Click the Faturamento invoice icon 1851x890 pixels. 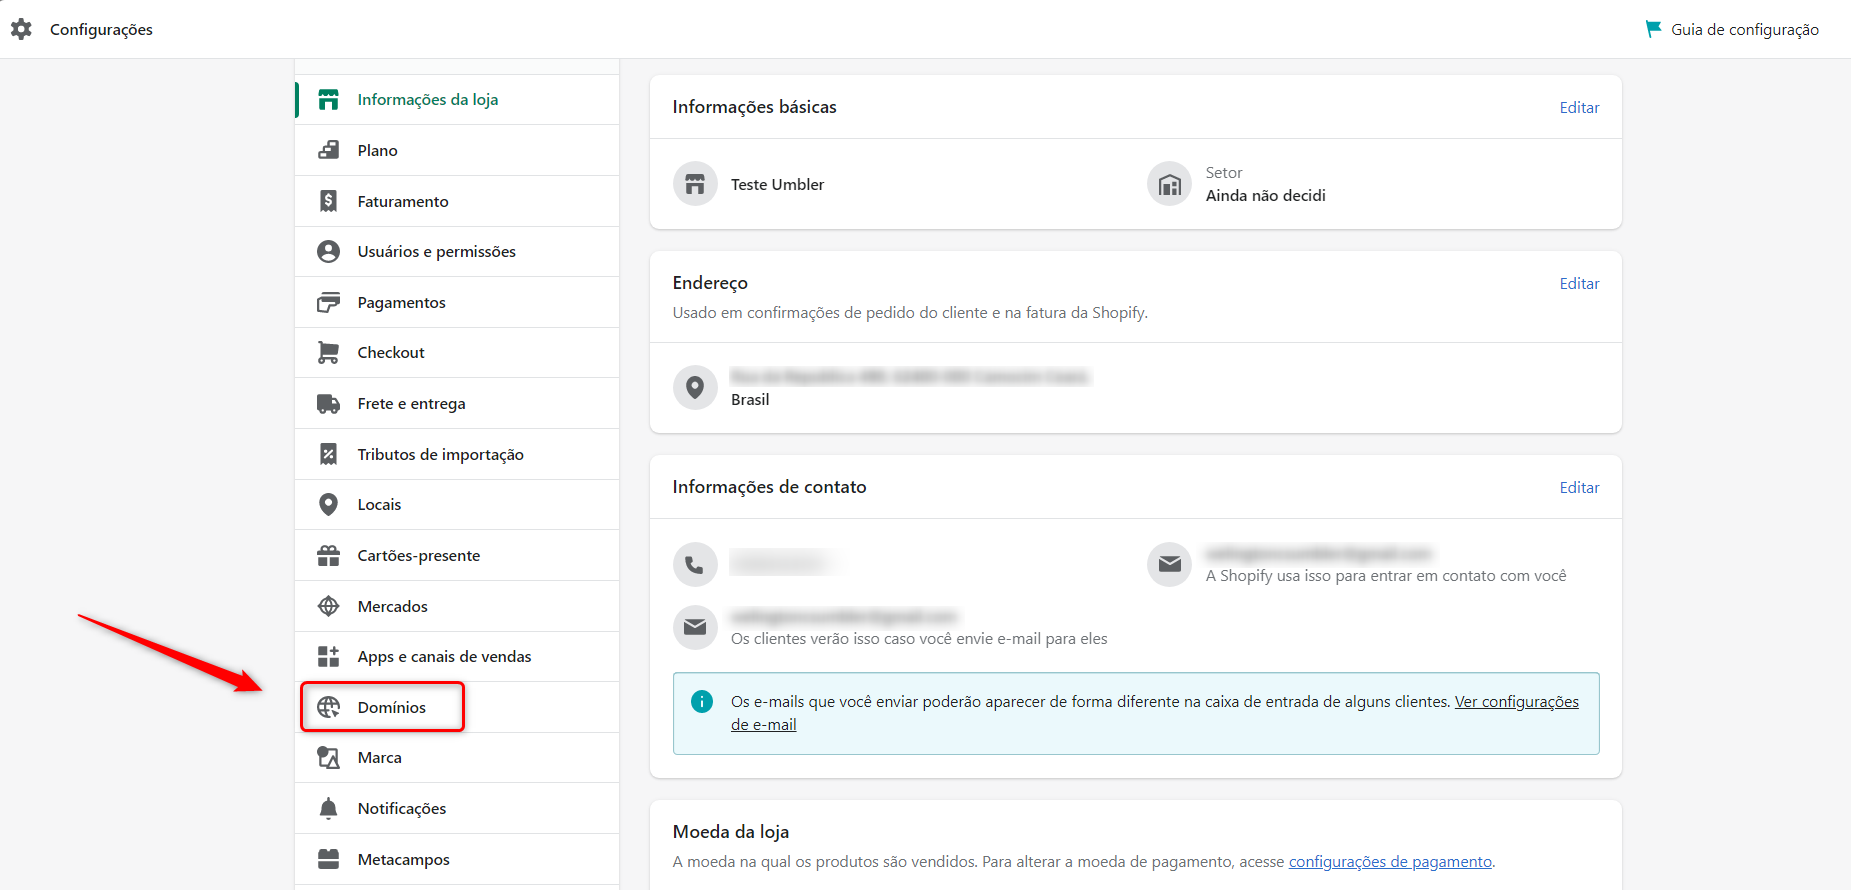[x=328, y=201]
